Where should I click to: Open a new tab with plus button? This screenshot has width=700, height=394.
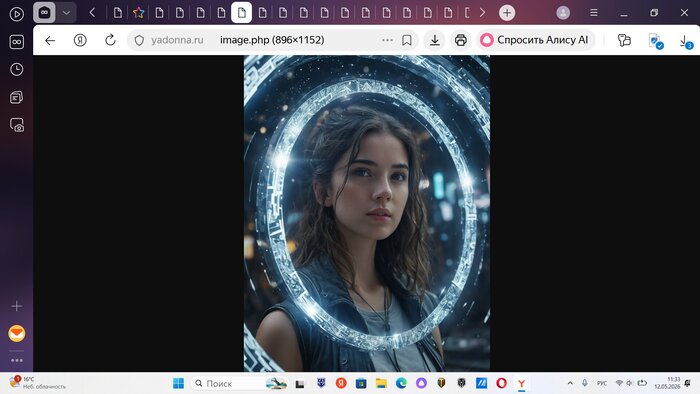coord(507,12)
